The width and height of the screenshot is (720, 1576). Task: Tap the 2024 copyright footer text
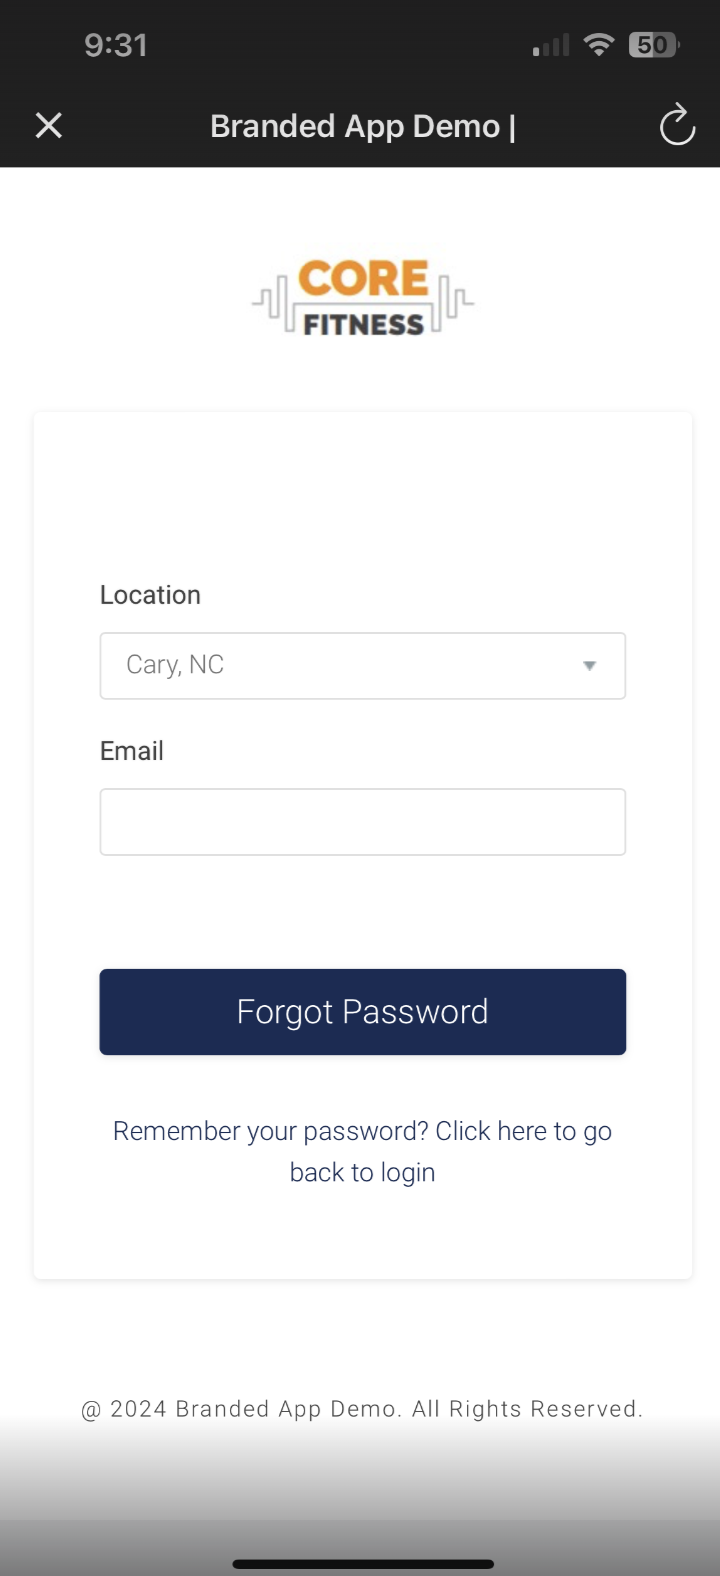coord(362,1409)
